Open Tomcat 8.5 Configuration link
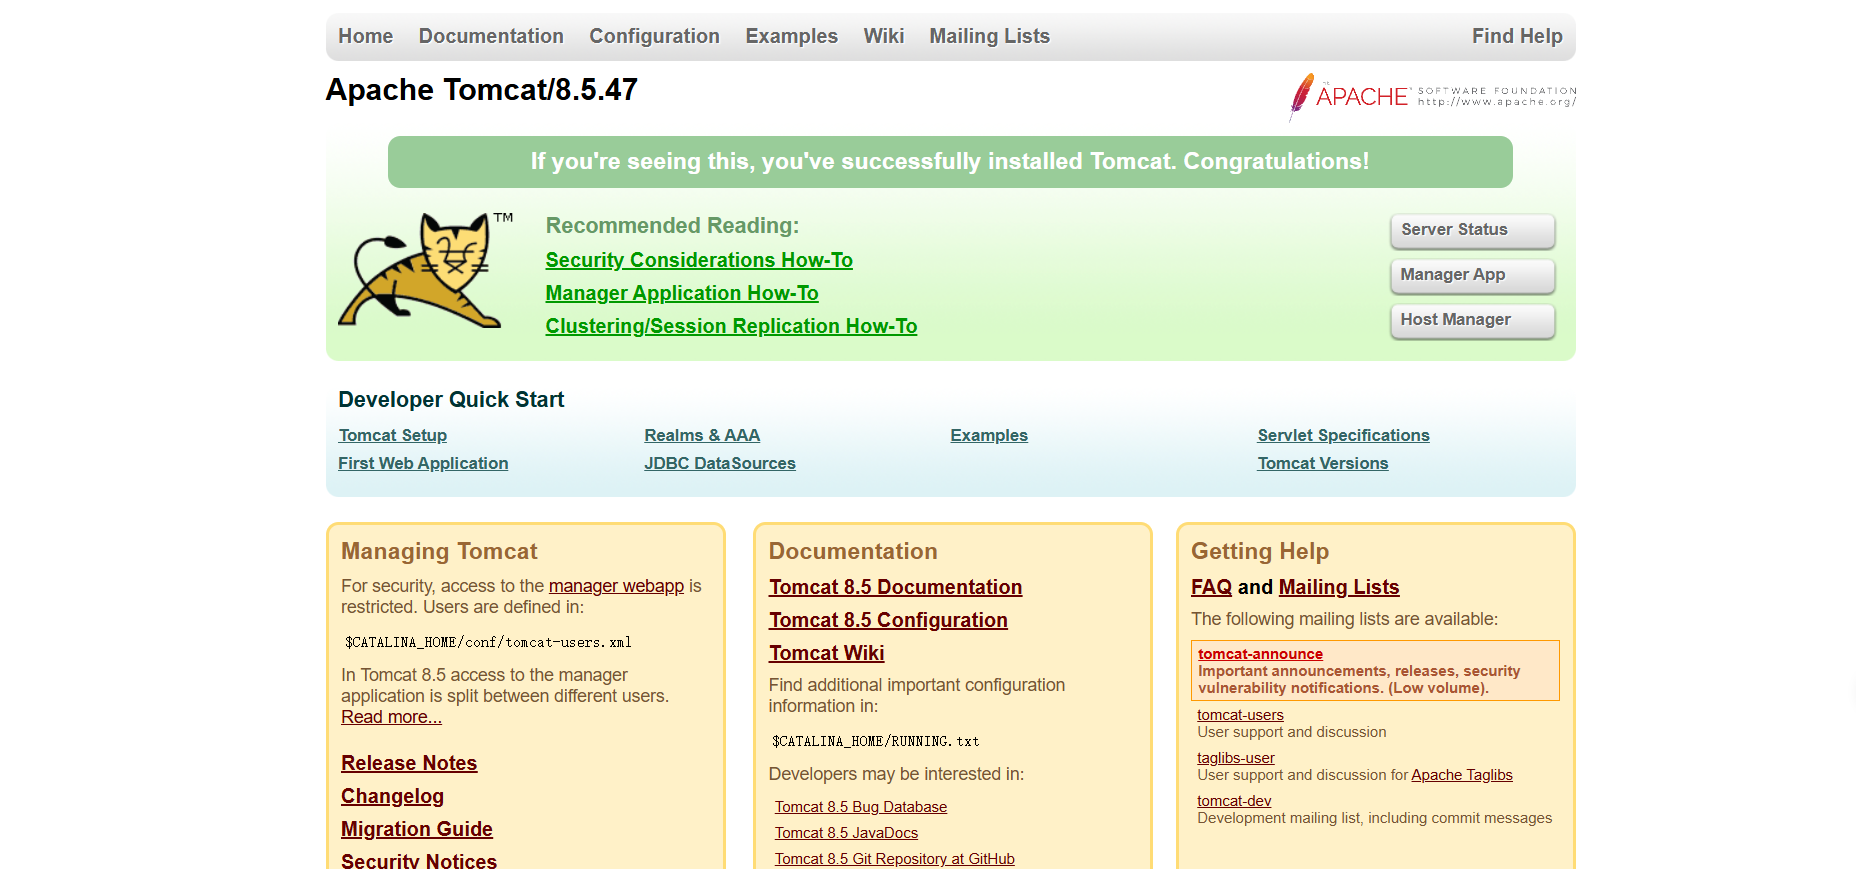 point(888,620)
